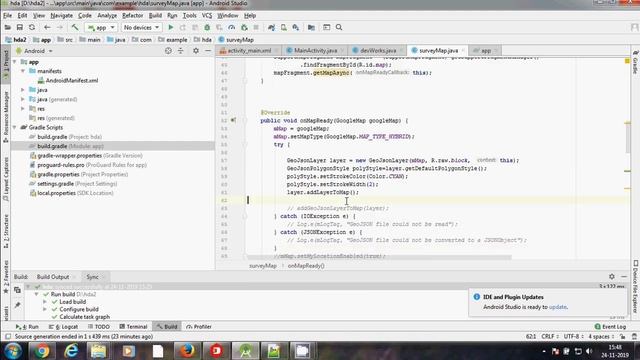Open the profiler toolbar icon
The height and width of the screenshot is (360, 640).
pyautogui.click(x=231, y=27)
